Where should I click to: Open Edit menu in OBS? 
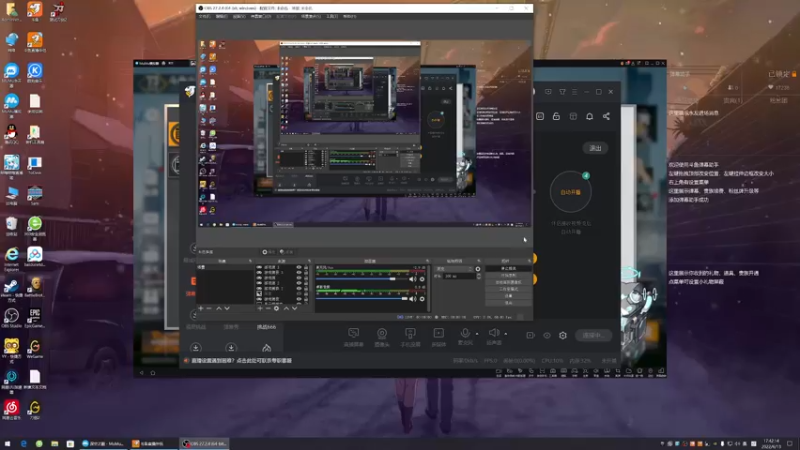[x=221, y=16]
